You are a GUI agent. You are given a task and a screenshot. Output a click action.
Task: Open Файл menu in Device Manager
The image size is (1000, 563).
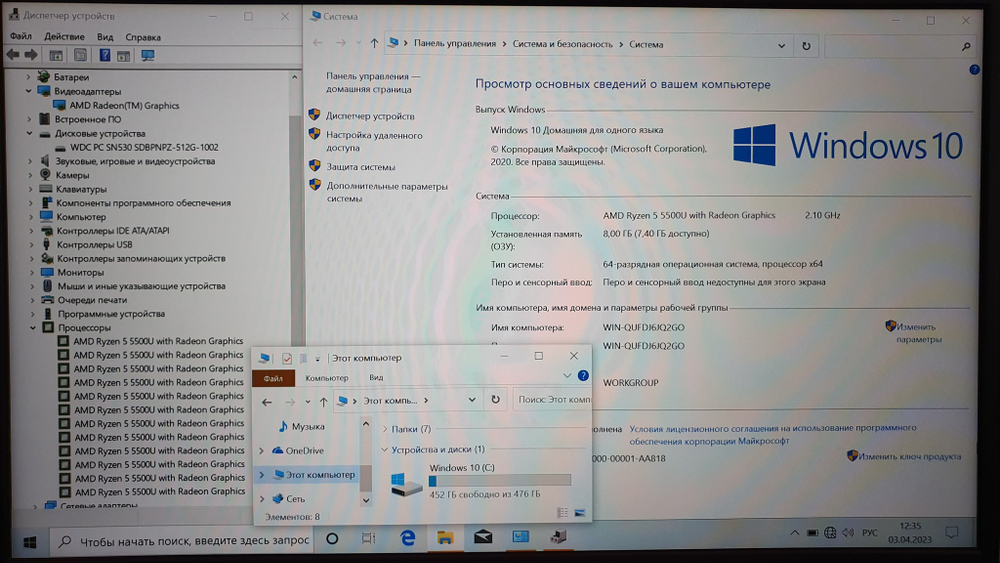(x=20, y=36)
